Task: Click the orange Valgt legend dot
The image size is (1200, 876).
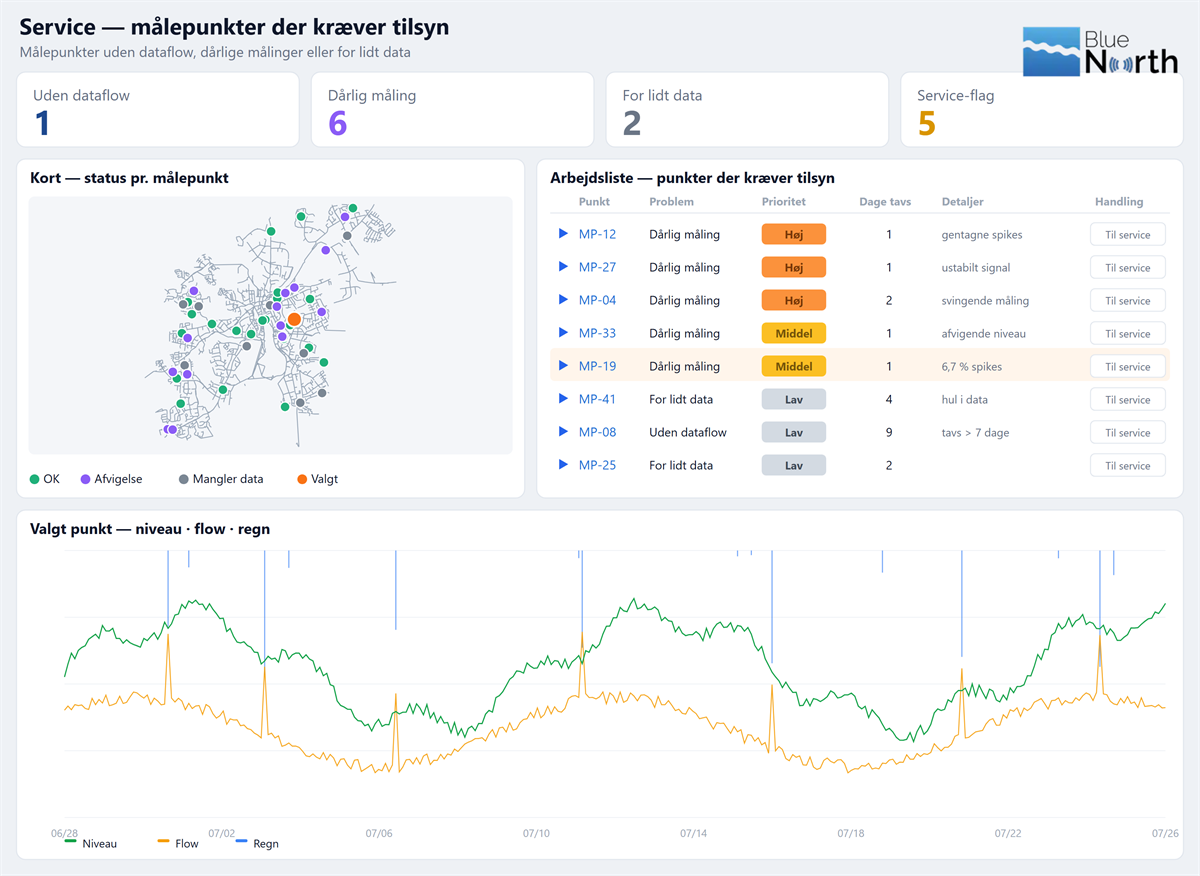Action: pyautogui.click(x=302, y=480)
